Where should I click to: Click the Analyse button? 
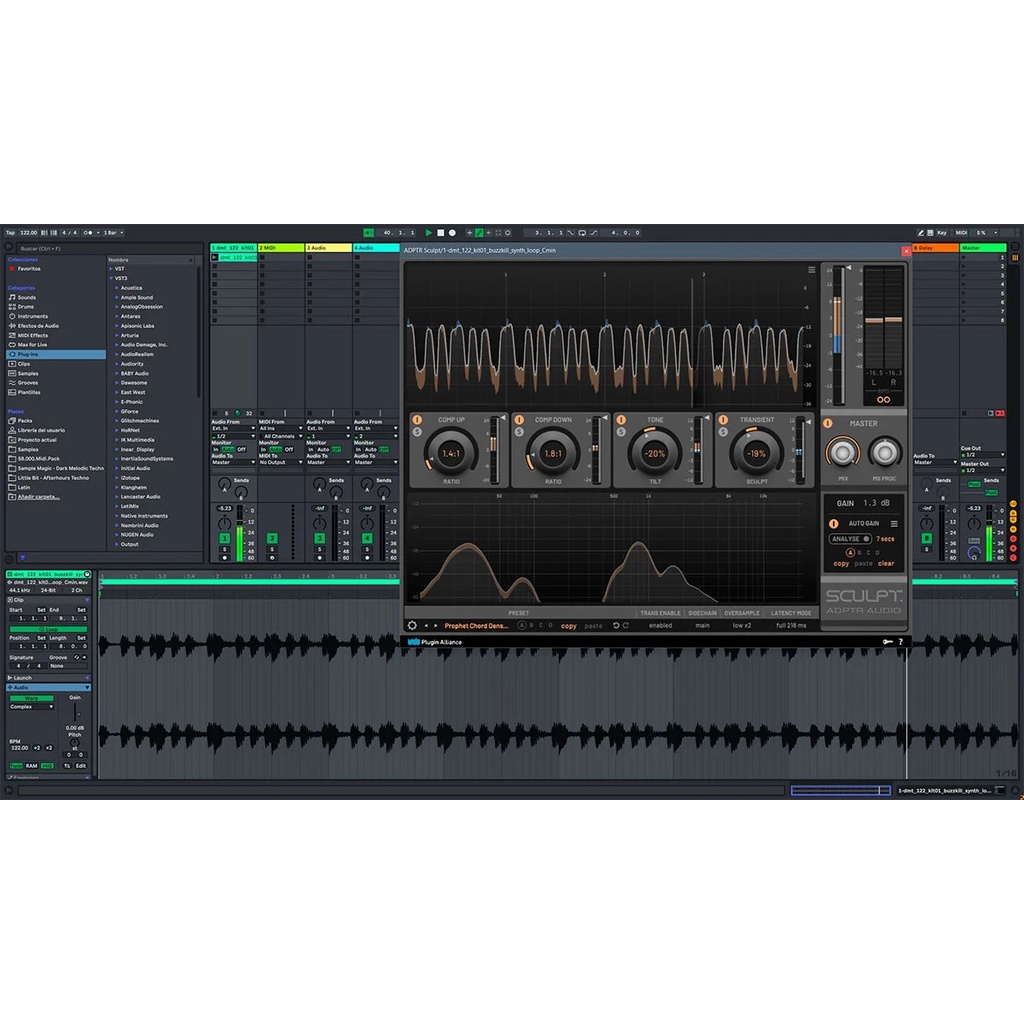click(x=850, y=539)
